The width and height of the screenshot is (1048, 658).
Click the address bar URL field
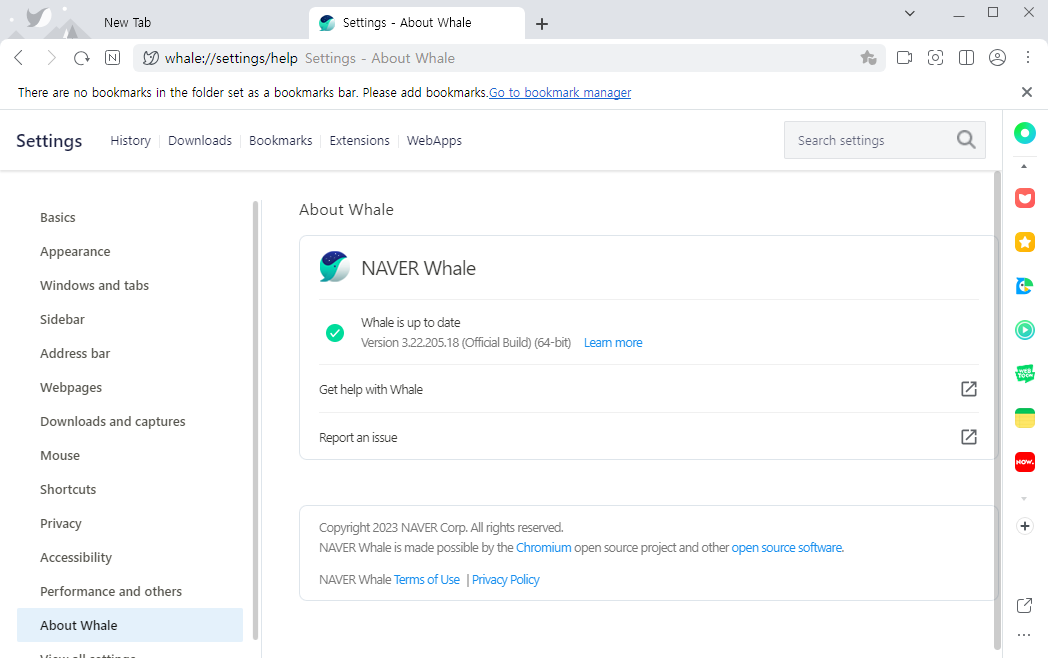tap(508, 58)
